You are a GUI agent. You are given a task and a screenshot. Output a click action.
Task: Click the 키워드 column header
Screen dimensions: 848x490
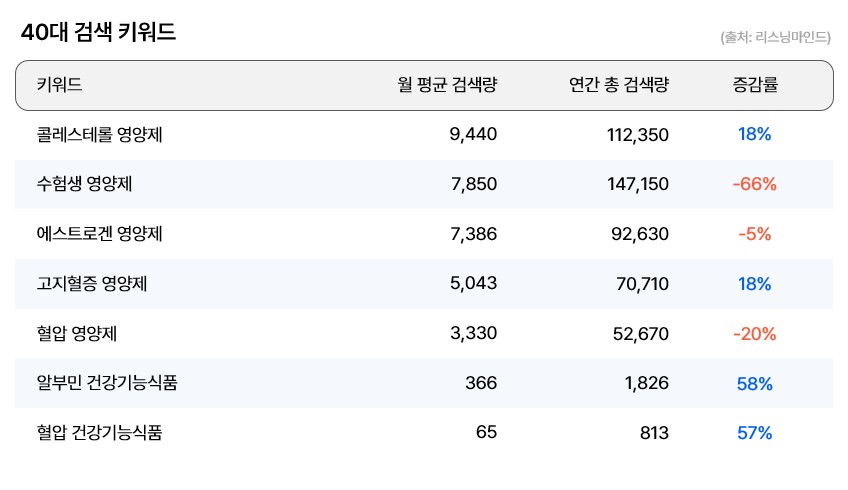click(59, 86)
